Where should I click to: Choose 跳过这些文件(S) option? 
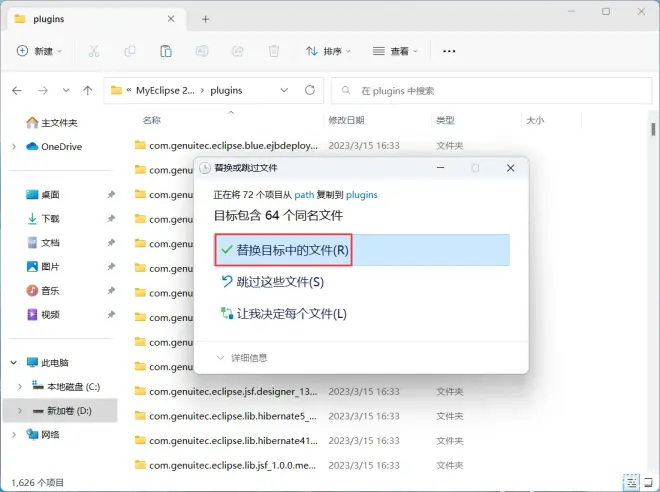coord(272,282)
